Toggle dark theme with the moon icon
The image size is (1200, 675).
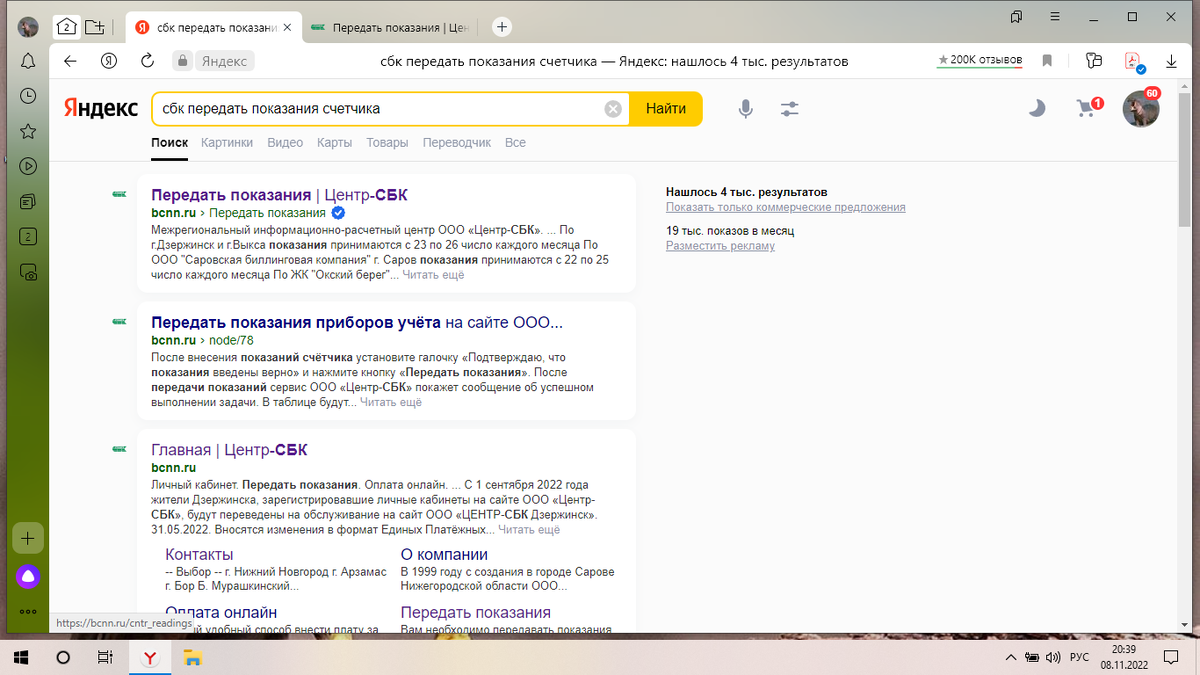(x=1036, y=108)
